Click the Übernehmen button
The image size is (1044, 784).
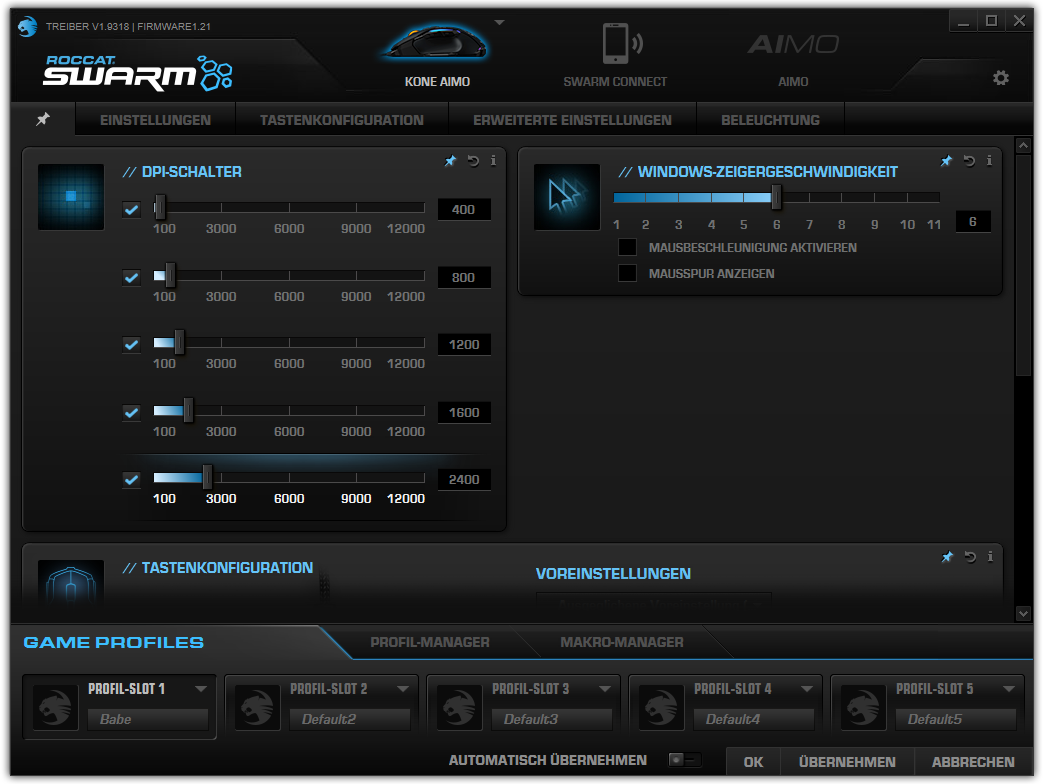click(x=847, y=761)
